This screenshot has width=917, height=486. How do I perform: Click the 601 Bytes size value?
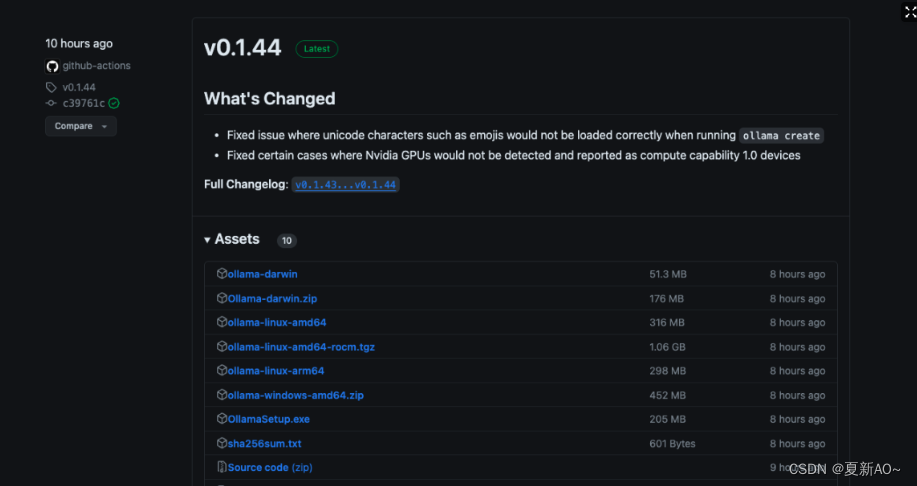[673, 444]
